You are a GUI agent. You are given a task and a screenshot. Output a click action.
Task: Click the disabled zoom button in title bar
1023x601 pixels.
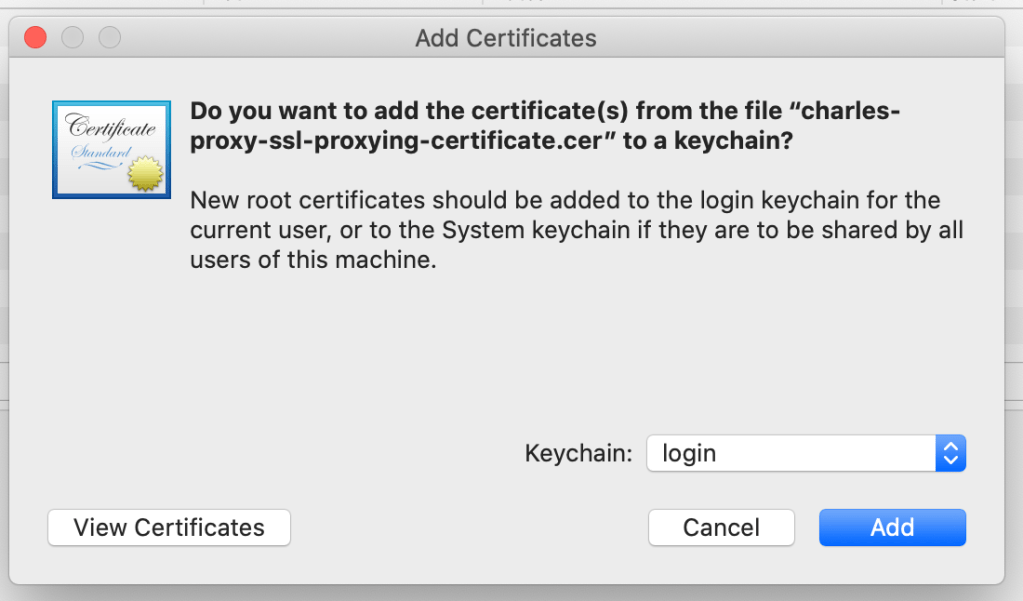click(x=109, y=38)
